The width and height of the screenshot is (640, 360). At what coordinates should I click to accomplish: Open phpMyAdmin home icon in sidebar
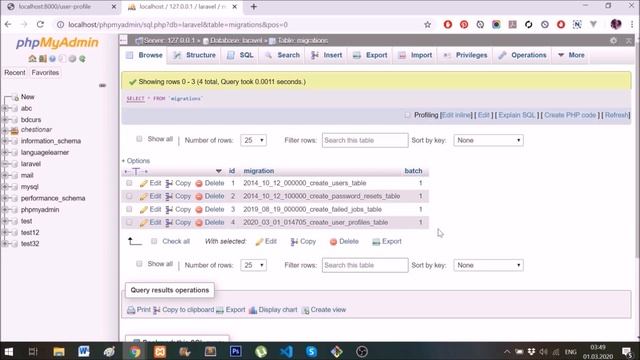(x=32, y=59)
